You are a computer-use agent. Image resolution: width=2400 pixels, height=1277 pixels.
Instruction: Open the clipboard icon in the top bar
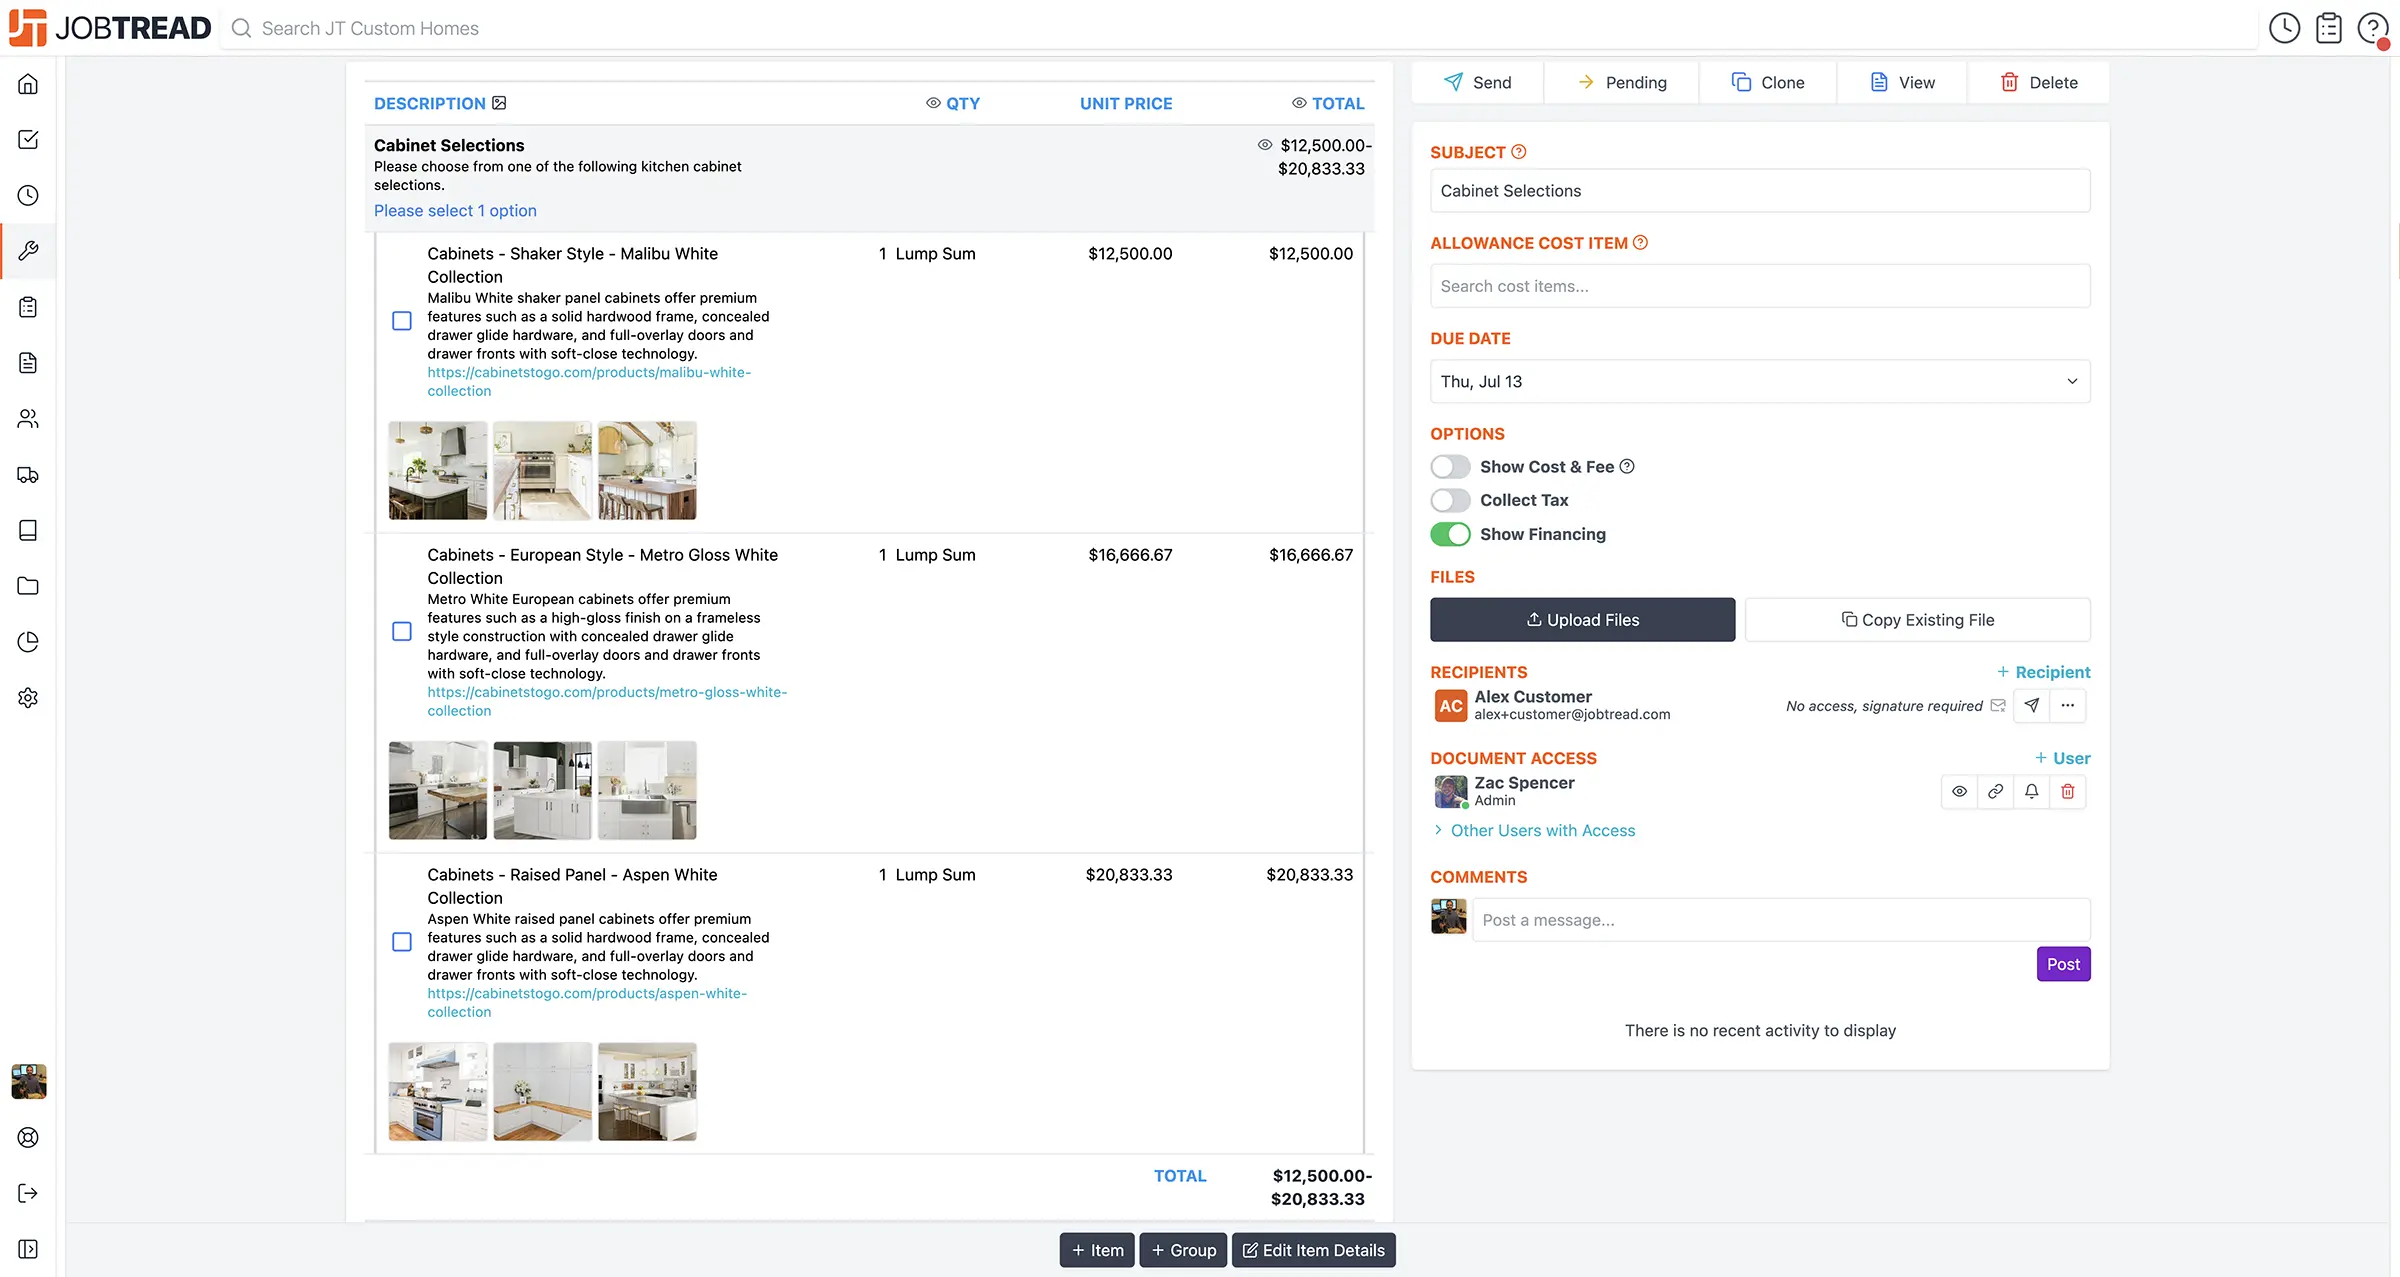(2329, 28)
